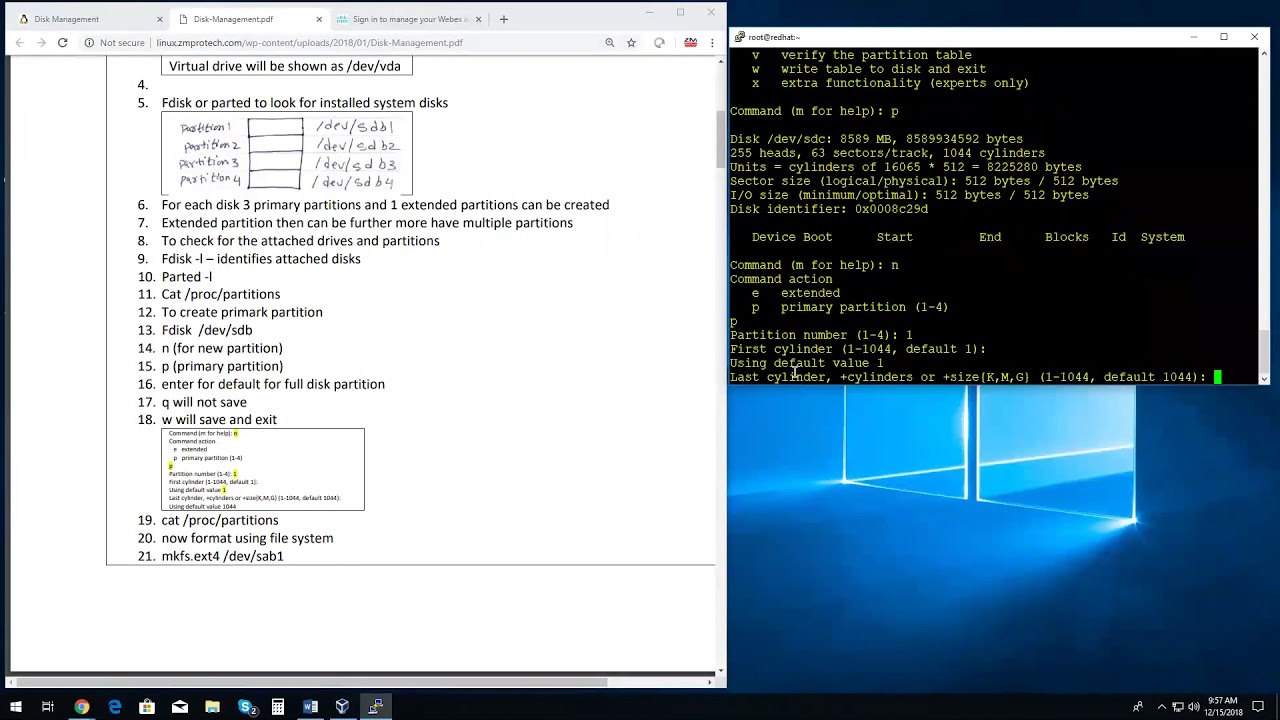Open Task View on taskbar
The height and width of the screenshot is (720, 1280).
click(x=47, y=707)
